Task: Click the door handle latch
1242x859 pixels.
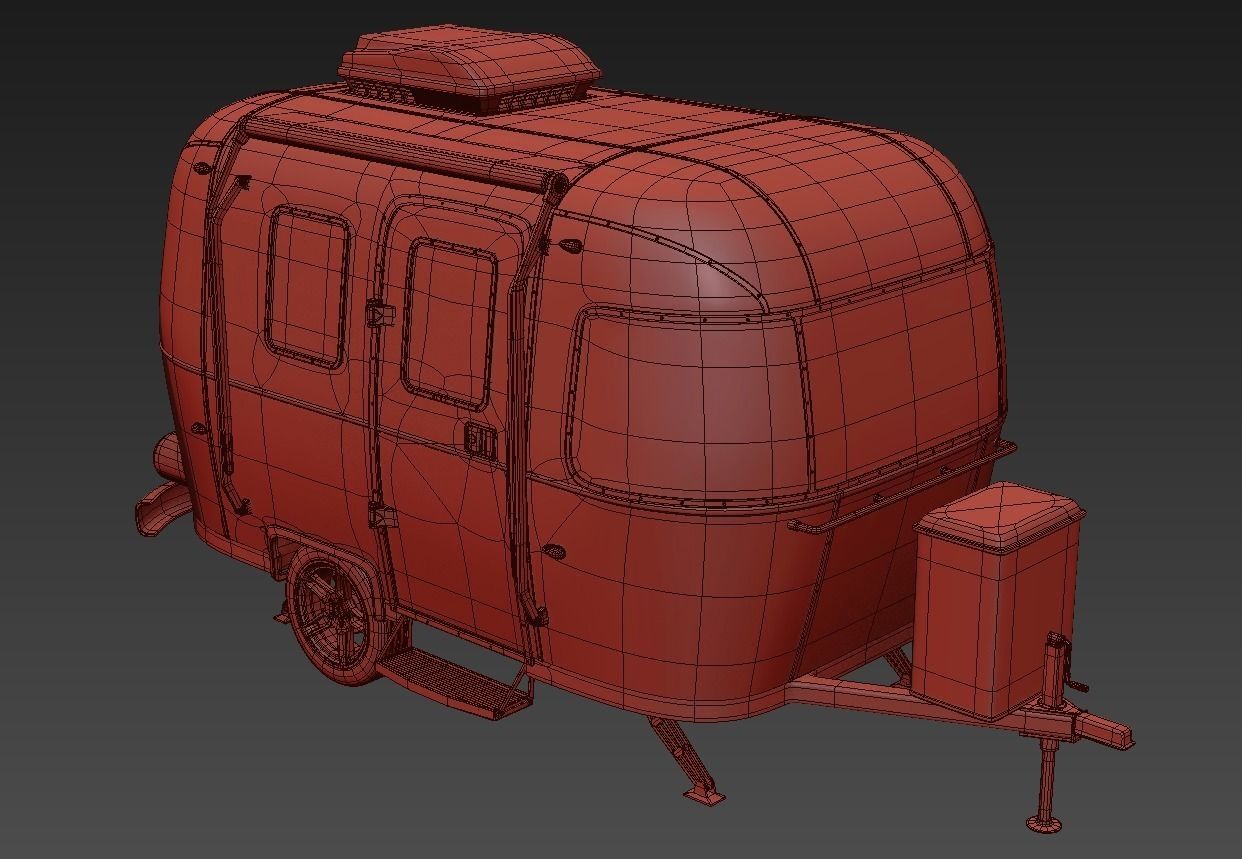Action: click(x=481, y=441)
